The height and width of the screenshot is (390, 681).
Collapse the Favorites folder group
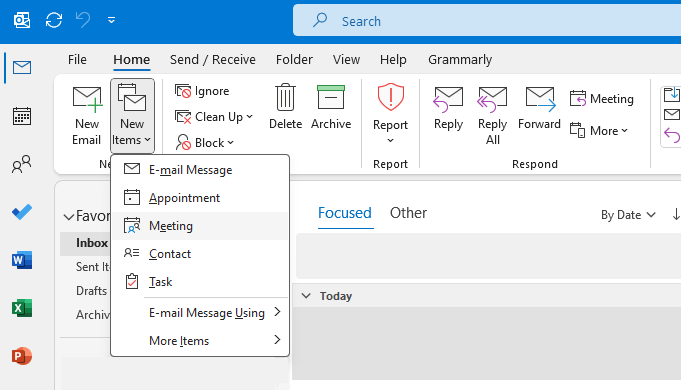pos(69,216)
